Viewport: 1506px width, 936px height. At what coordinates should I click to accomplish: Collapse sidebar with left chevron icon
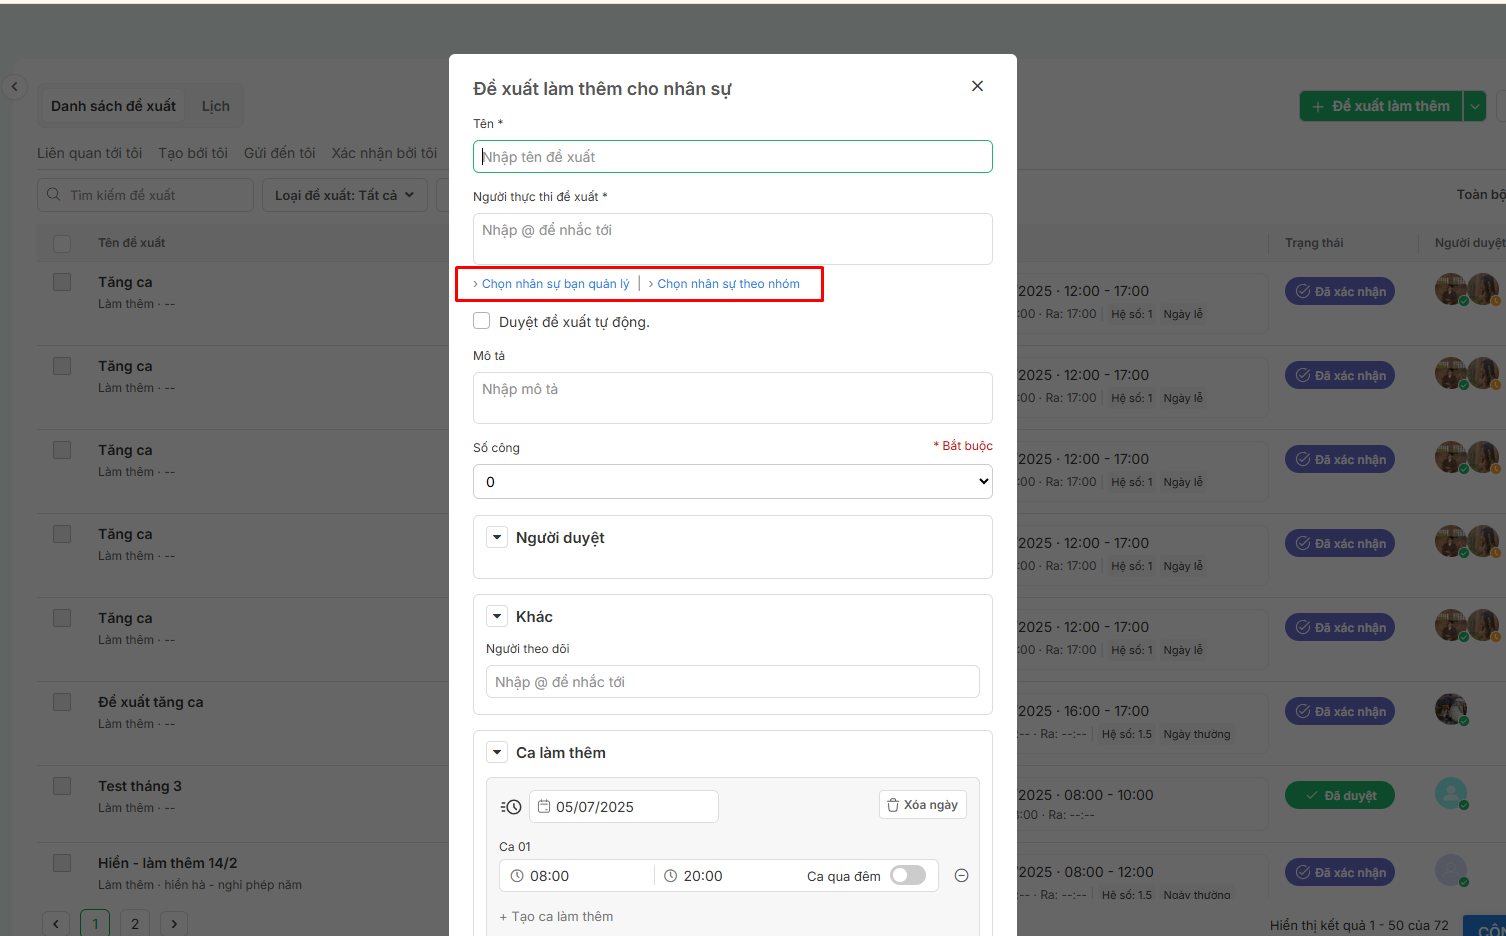tap(14, 87)
